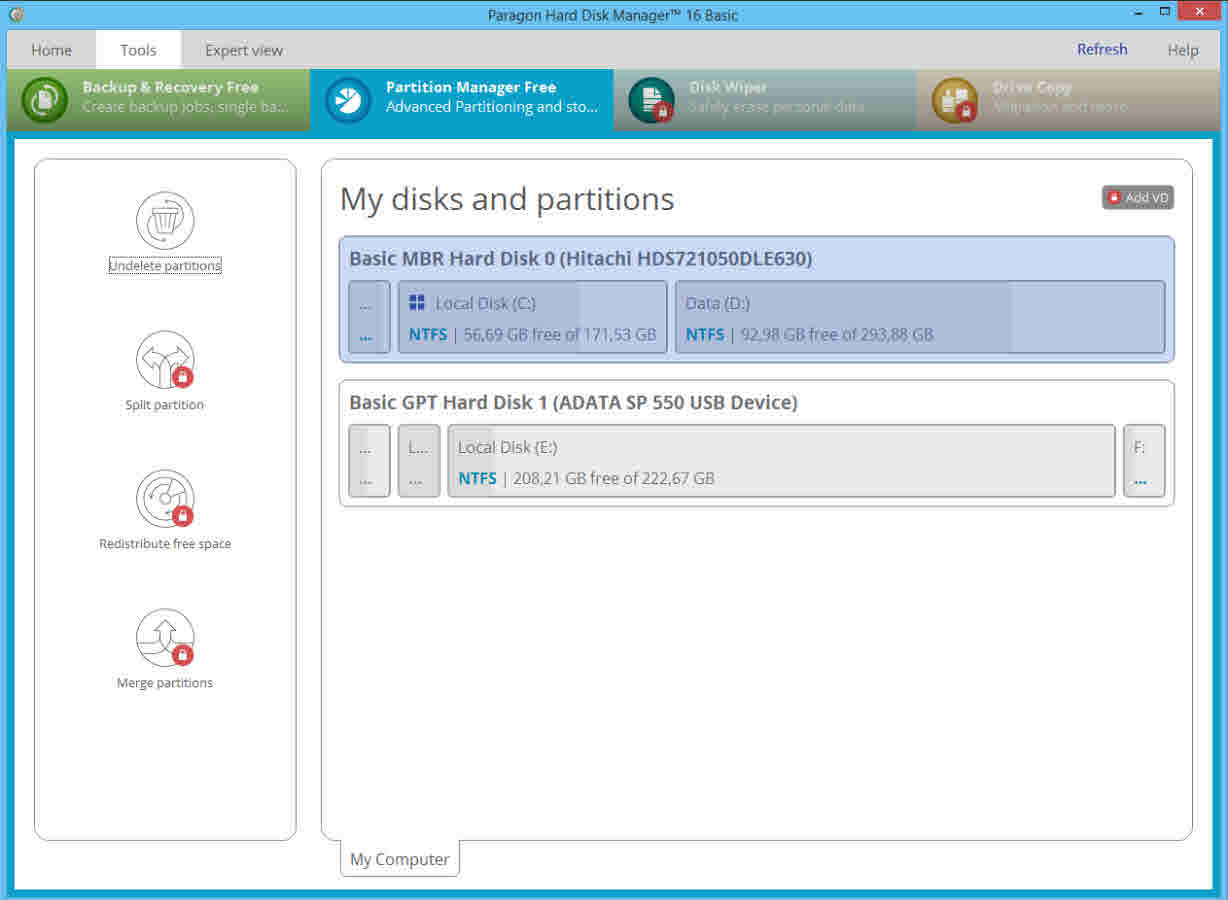Open the Expert view tab
The height and width of the screenshot is (900, 1228).
(x=243, y=49)
